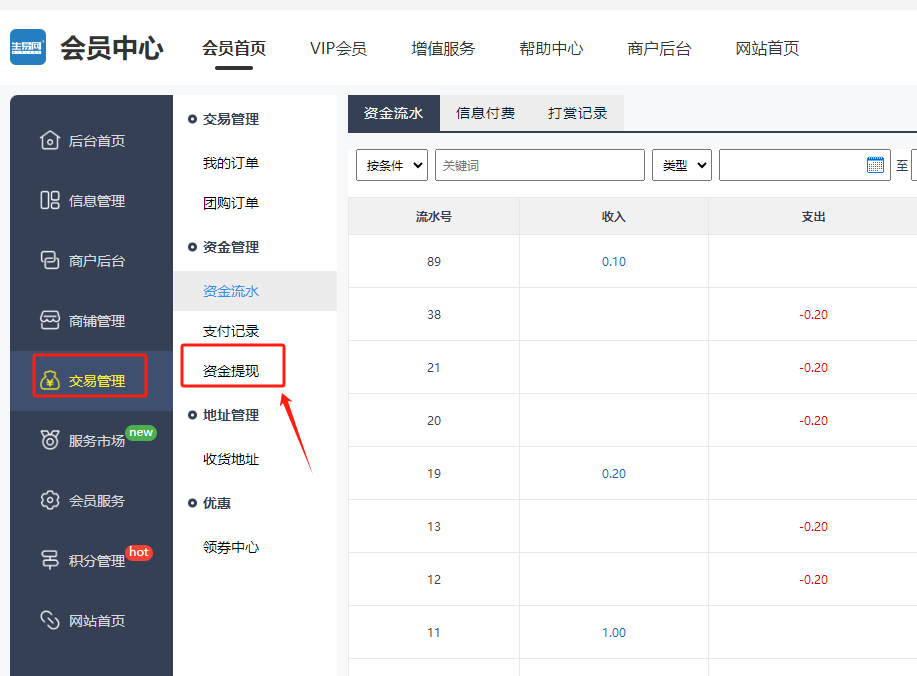Viewport: 917px width, 676px height.
Task: Click the start date input field
Action: [791, 165]
